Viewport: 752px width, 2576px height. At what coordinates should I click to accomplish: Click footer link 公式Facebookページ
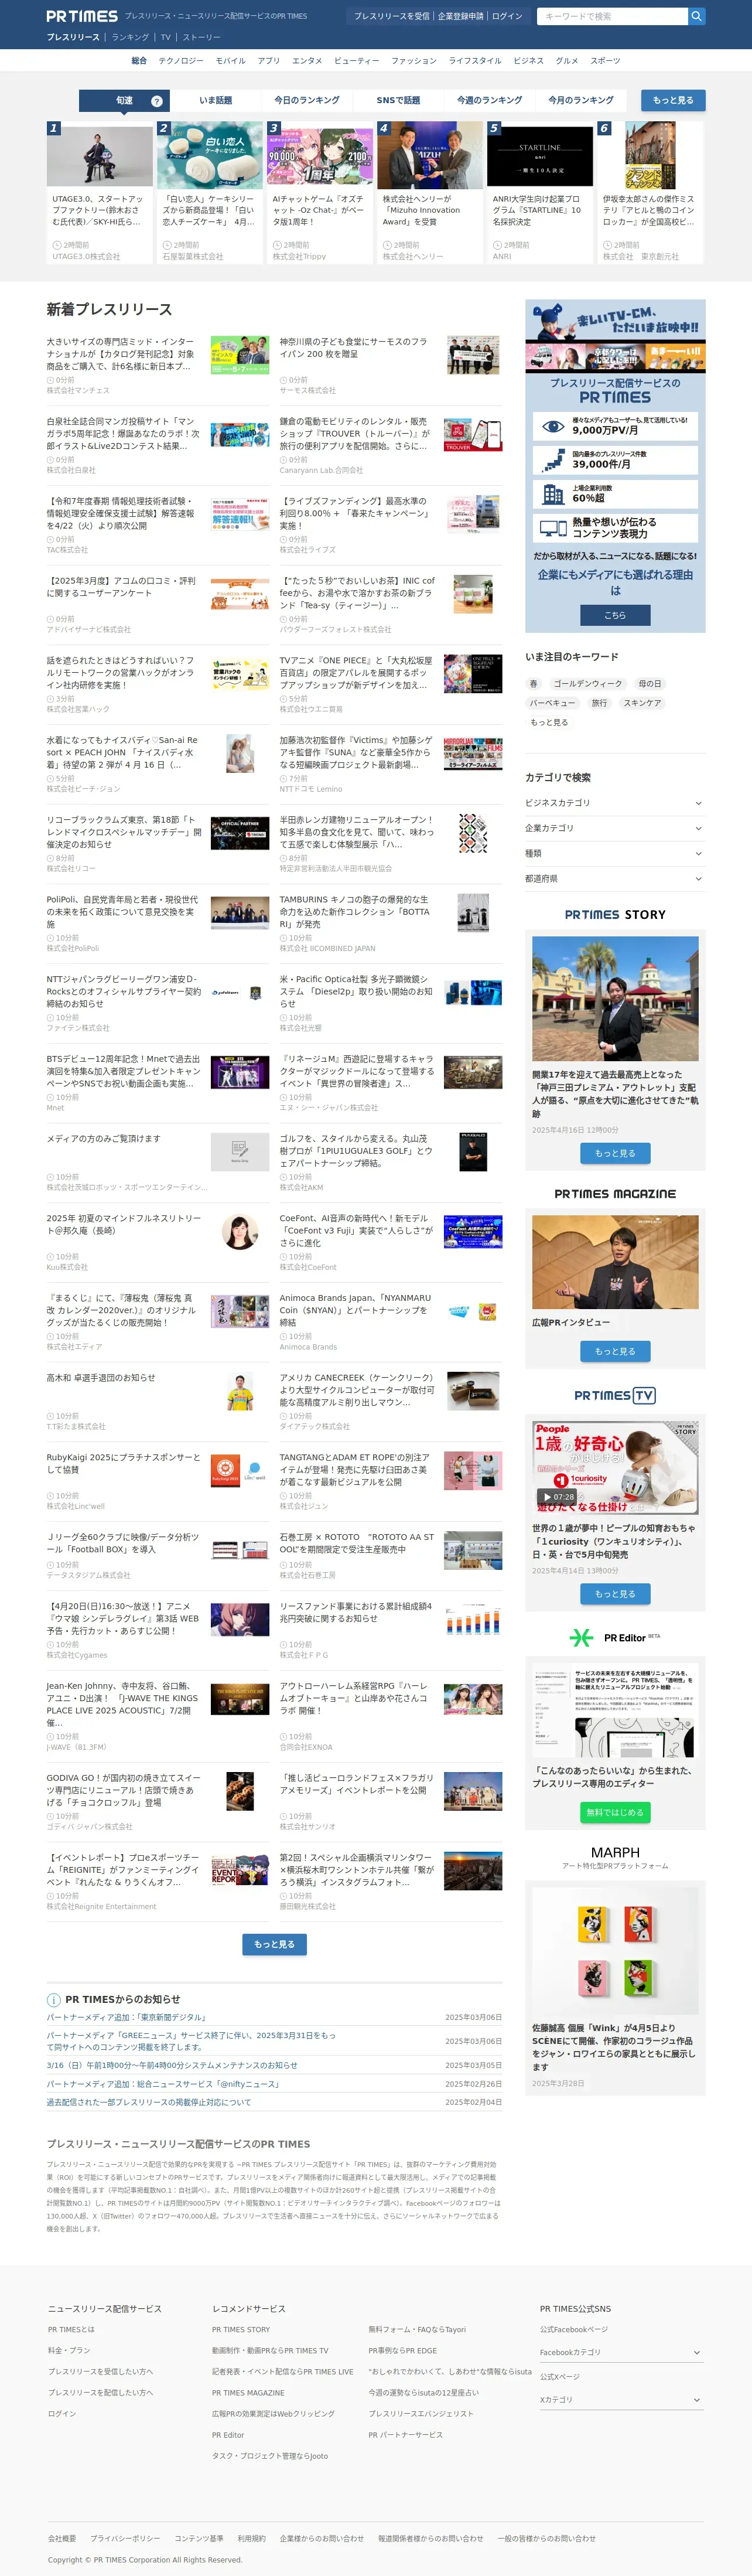(x=574, y=2329)
